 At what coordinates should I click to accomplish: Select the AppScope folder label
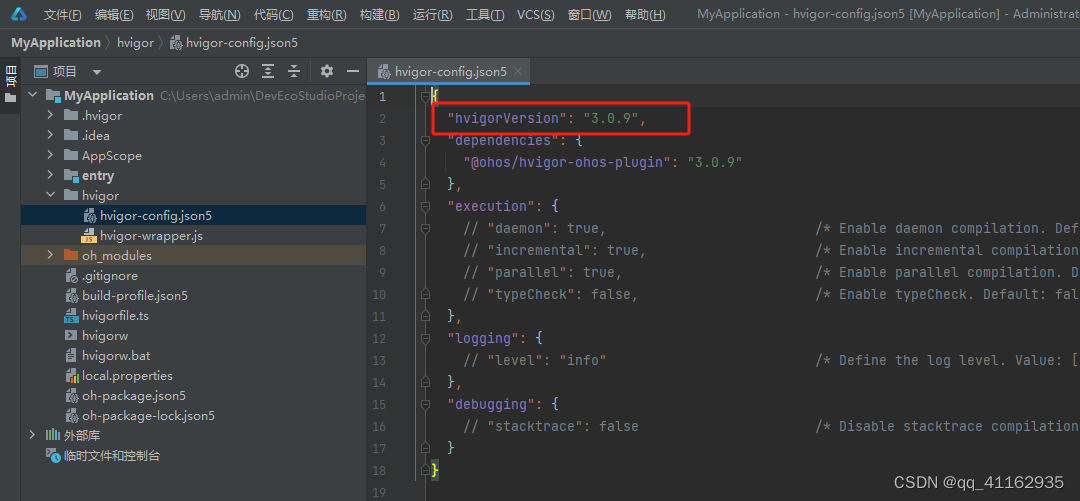[112, 156]
